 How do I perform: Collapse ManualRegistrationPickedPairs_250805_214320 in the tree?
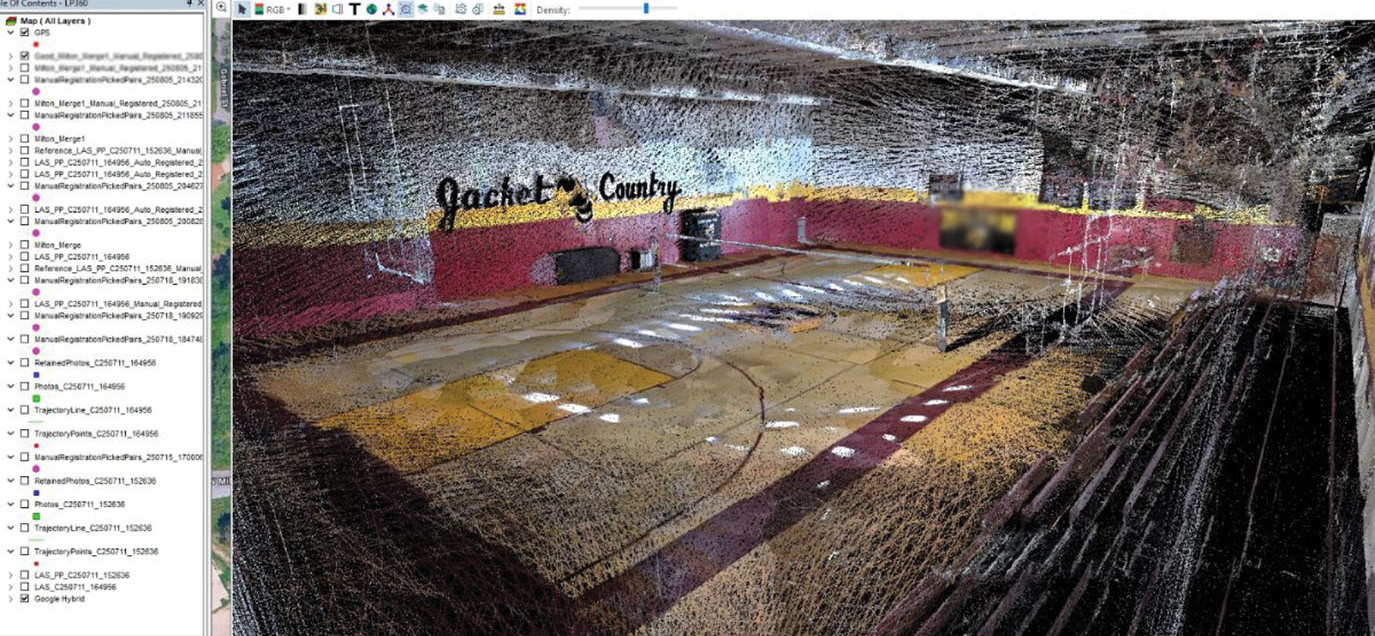click(10, 79)
